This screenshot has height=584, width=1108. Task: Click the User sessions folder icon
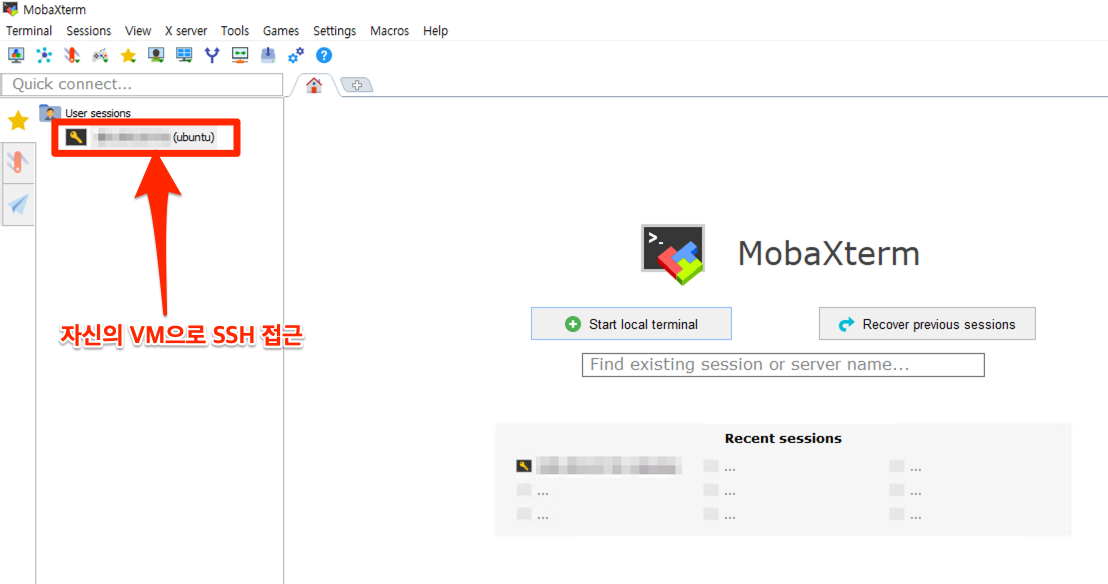pyautogui.click(x=49, y=112)
